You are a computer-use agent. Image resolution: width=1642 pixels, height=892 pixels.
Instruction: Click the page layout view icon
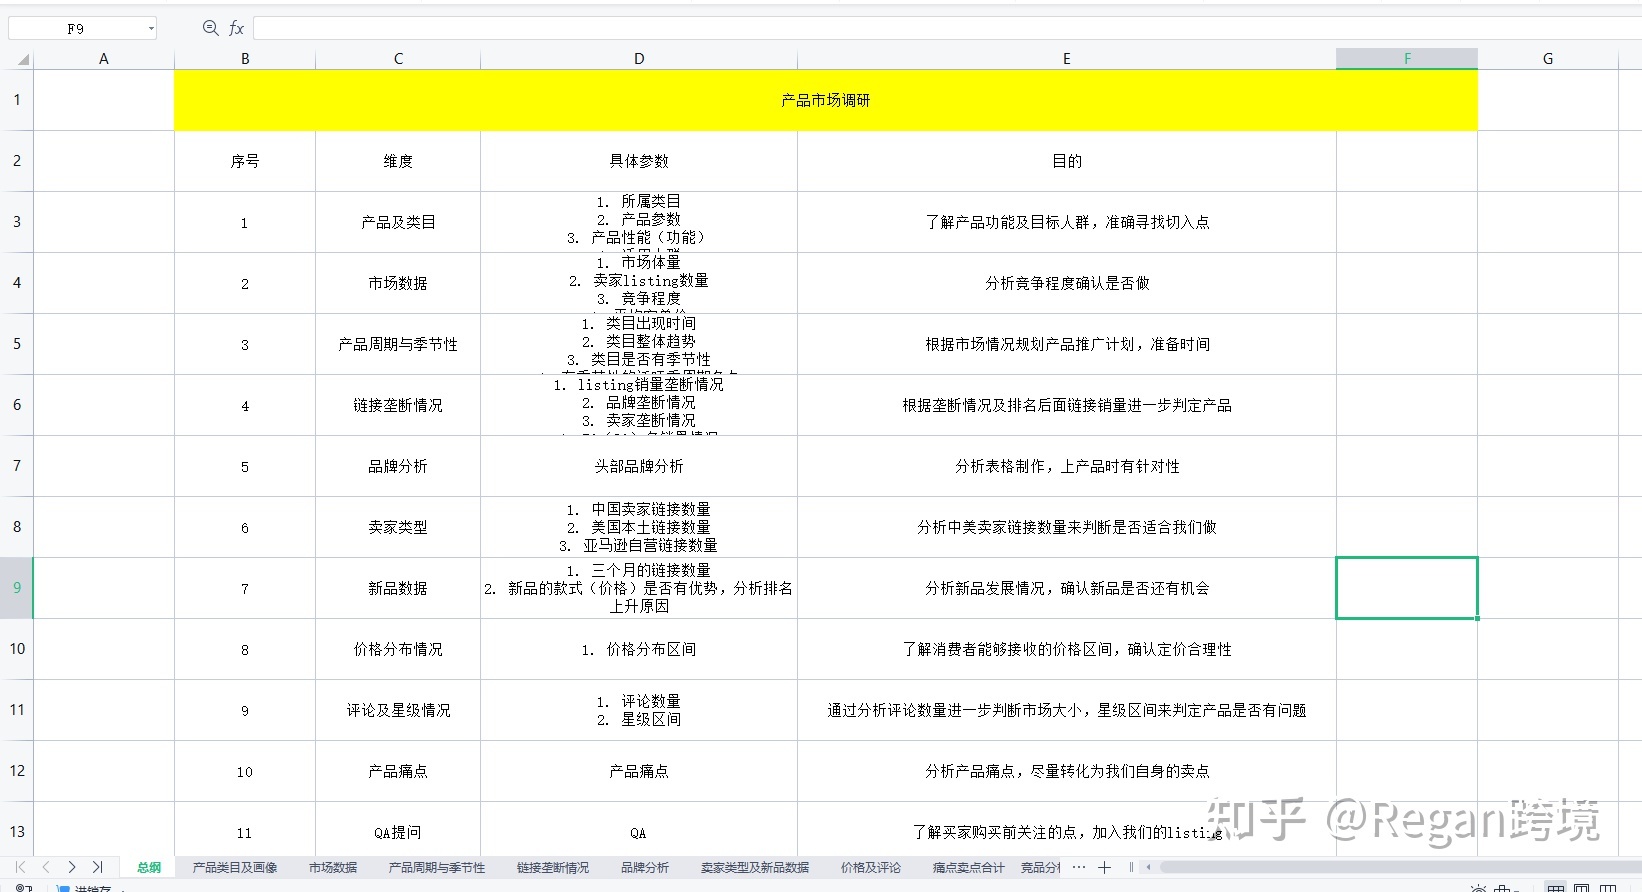pos(1582,887)
